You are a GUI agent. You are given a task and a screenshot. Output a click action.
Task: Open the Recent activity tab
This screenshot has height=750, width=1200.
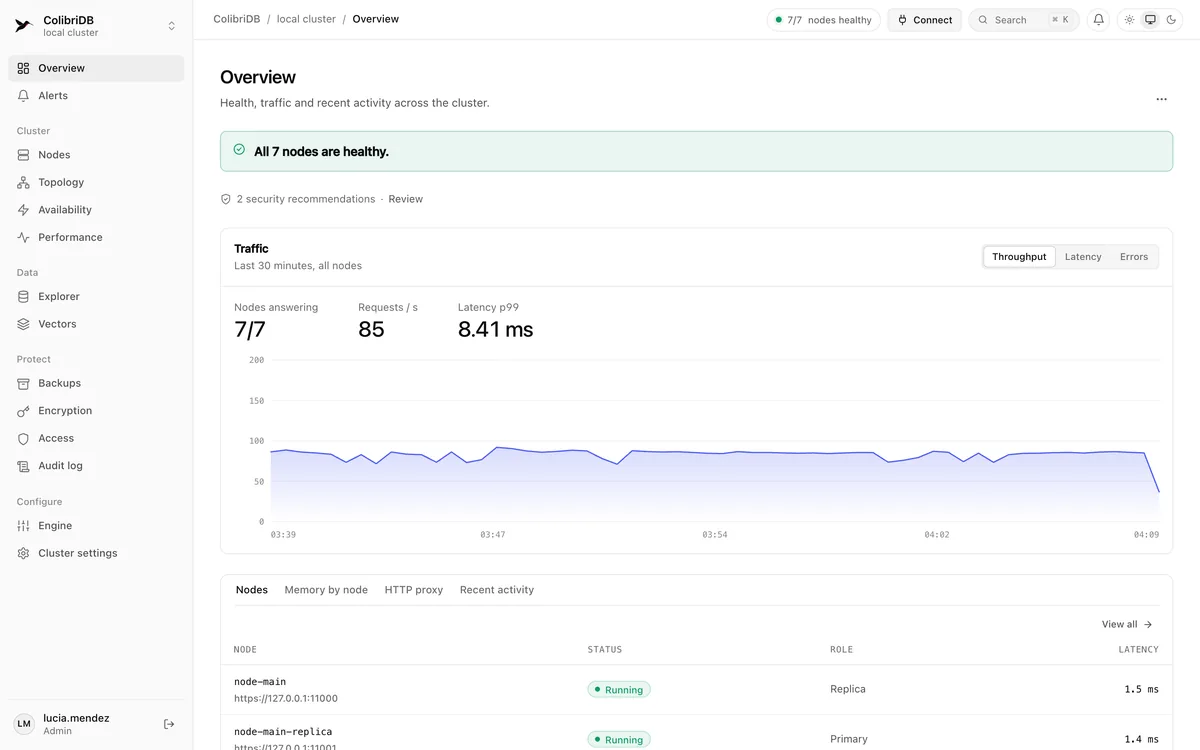click(x=497, y=590)
